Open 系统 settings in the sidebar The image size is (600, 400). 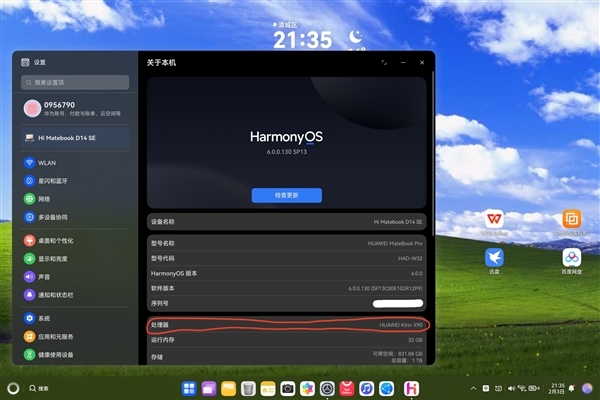coord(75,318)
